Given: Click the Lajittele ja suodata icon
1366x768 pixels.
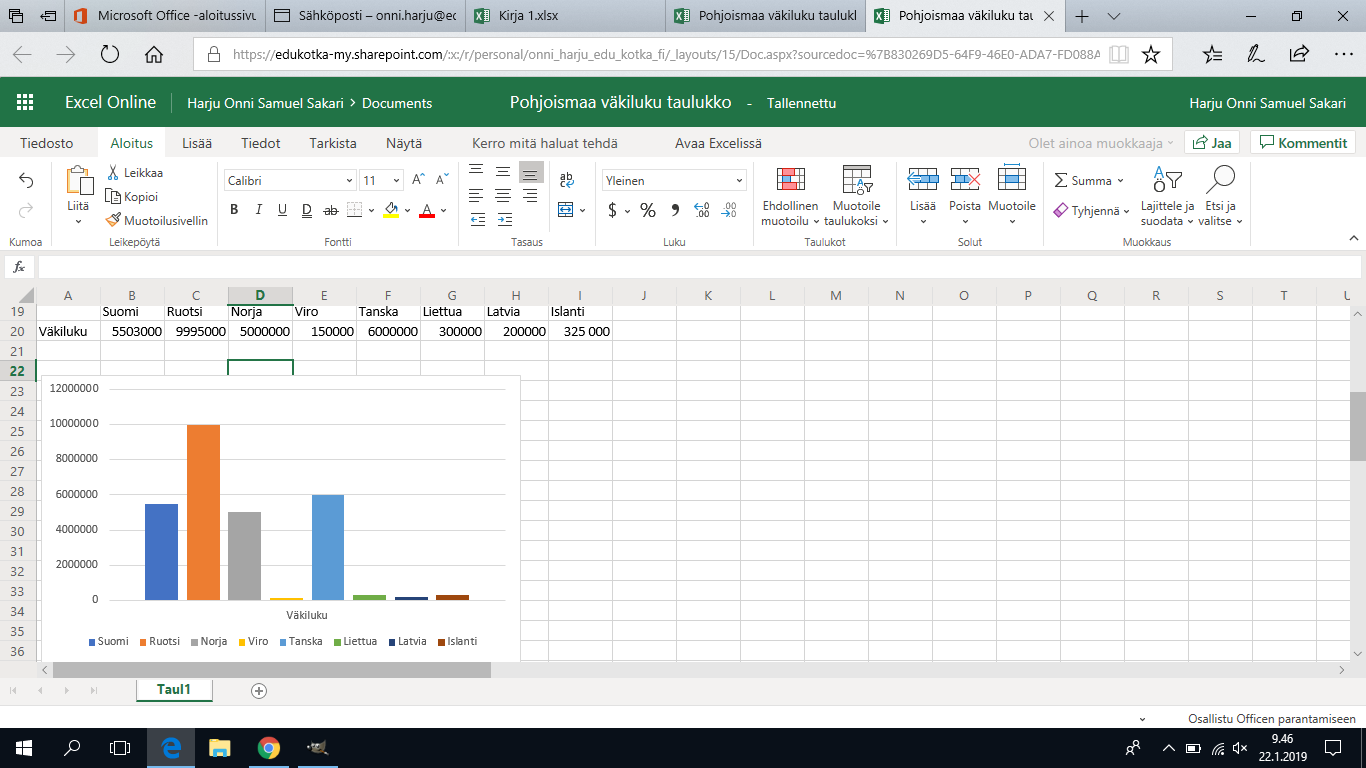Looking at the screenshot, I should (1167, 180).
